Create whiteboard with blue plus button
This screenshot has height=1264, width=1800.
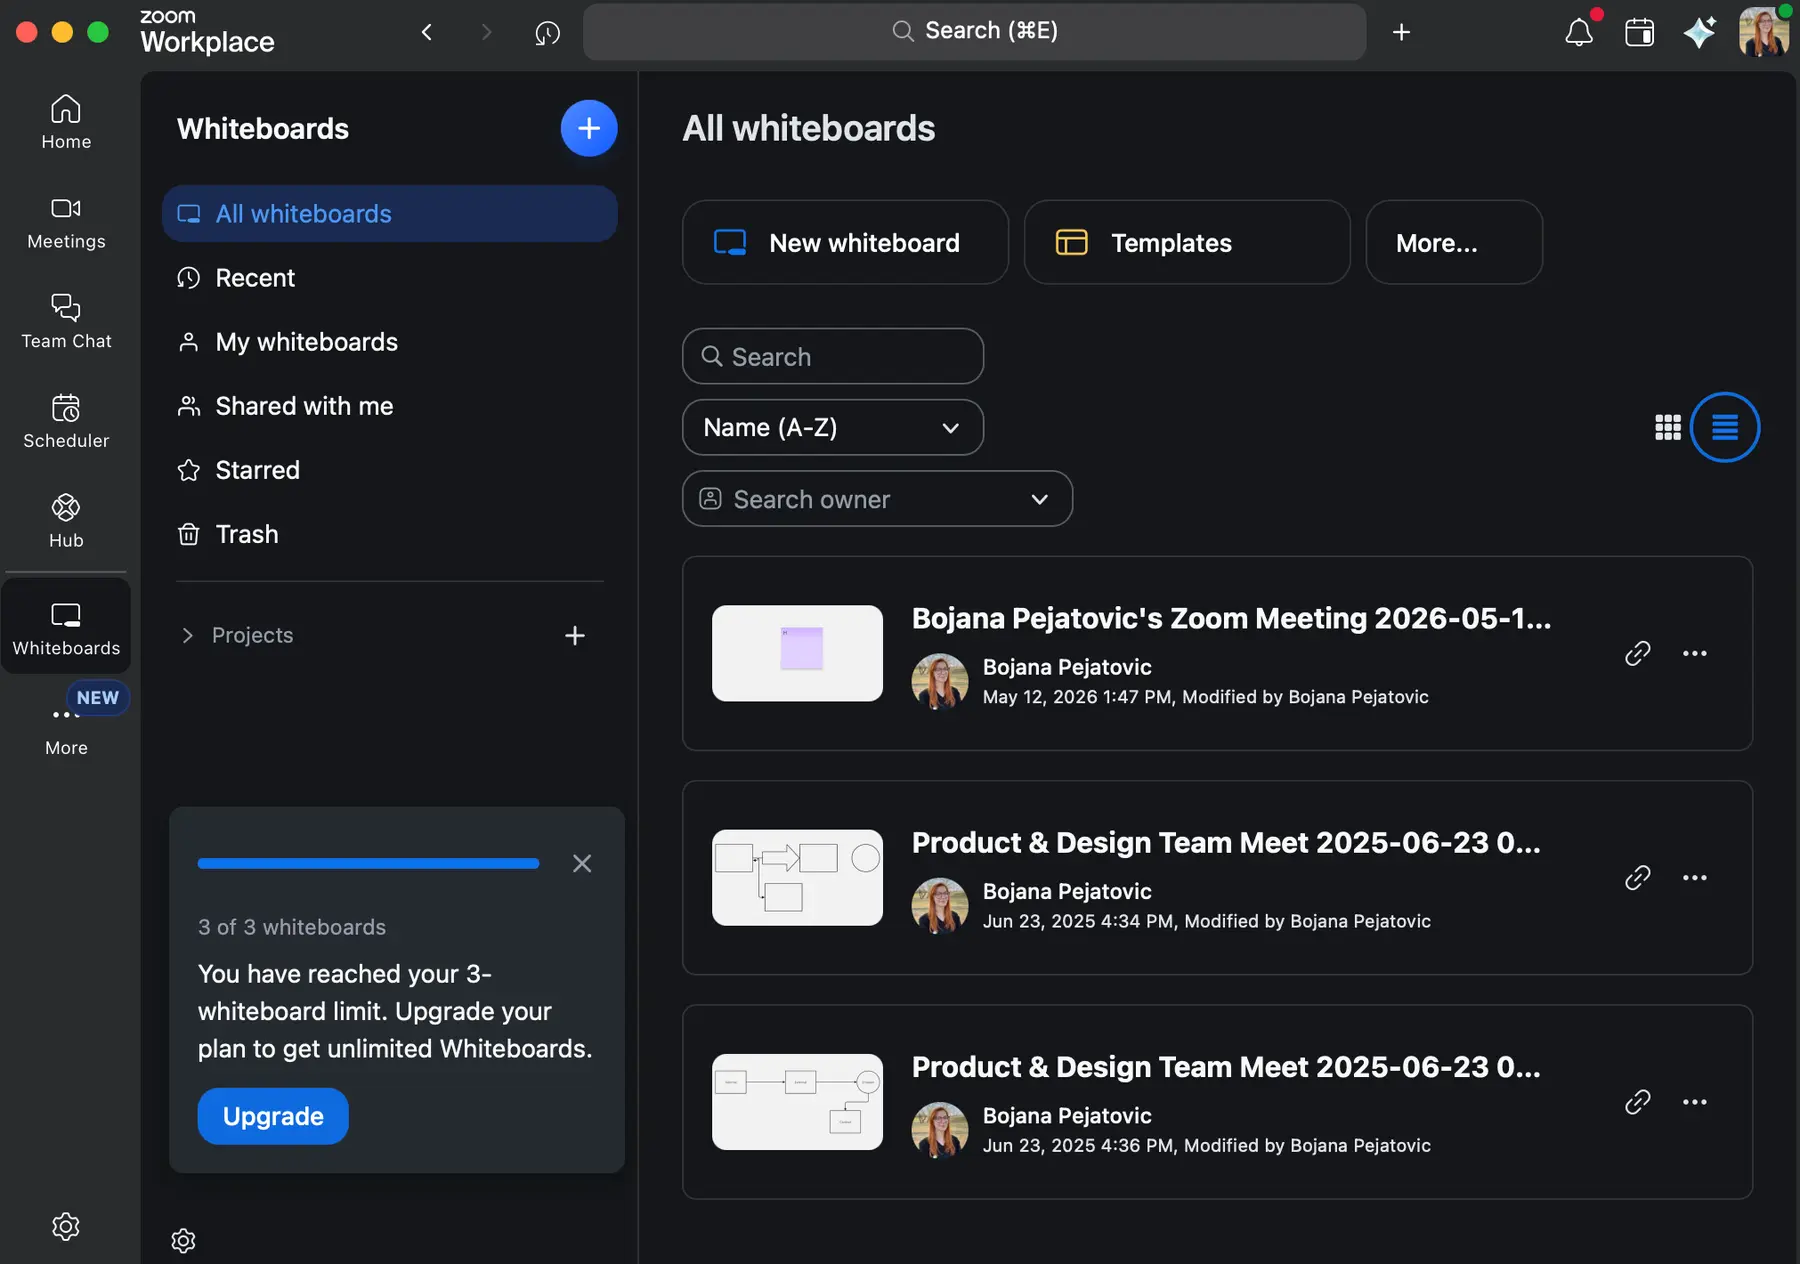click(589, 128)
